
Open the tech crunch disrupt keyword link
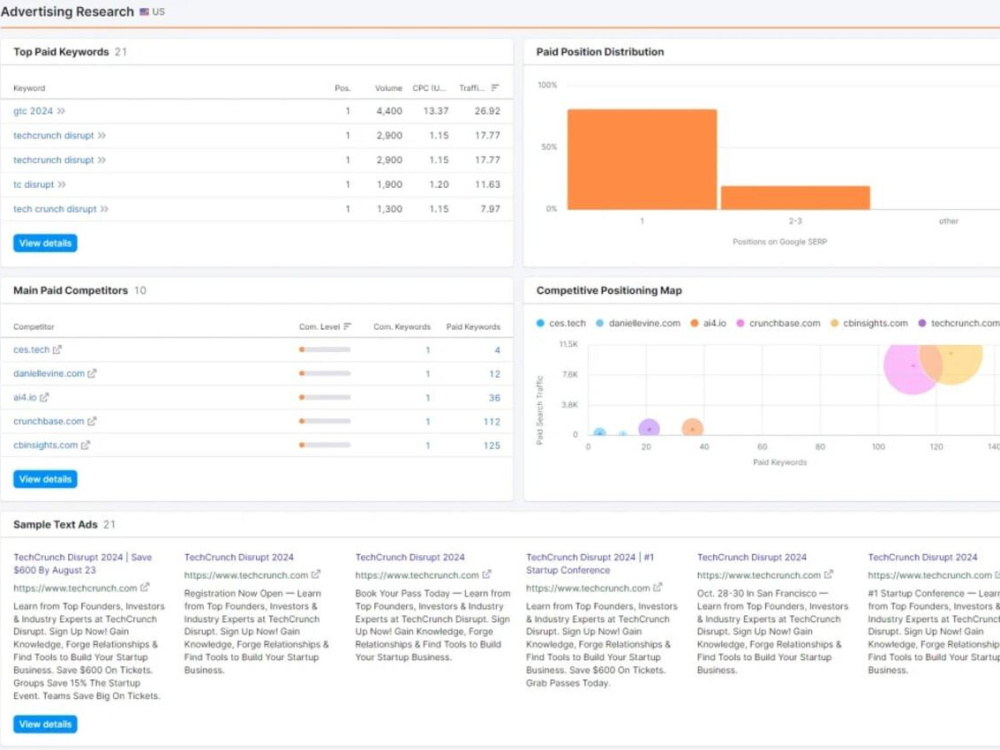[x=55, y=209]
